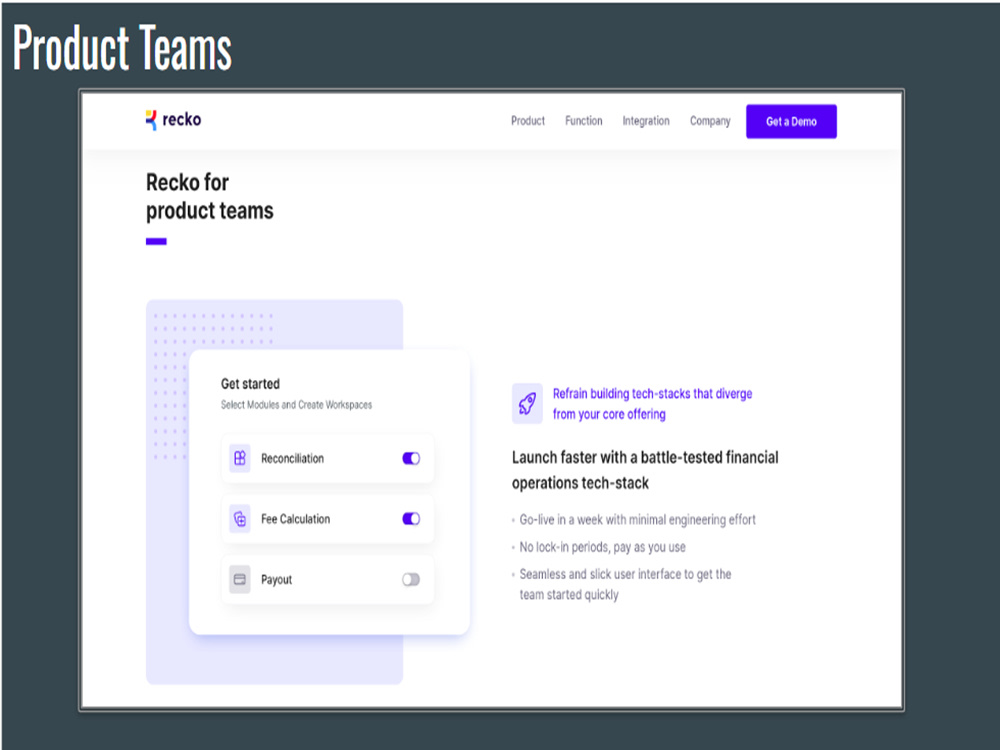Click the 'Recko for product teams' heading
Screen dimensions: 1000x750
(209, 196)
